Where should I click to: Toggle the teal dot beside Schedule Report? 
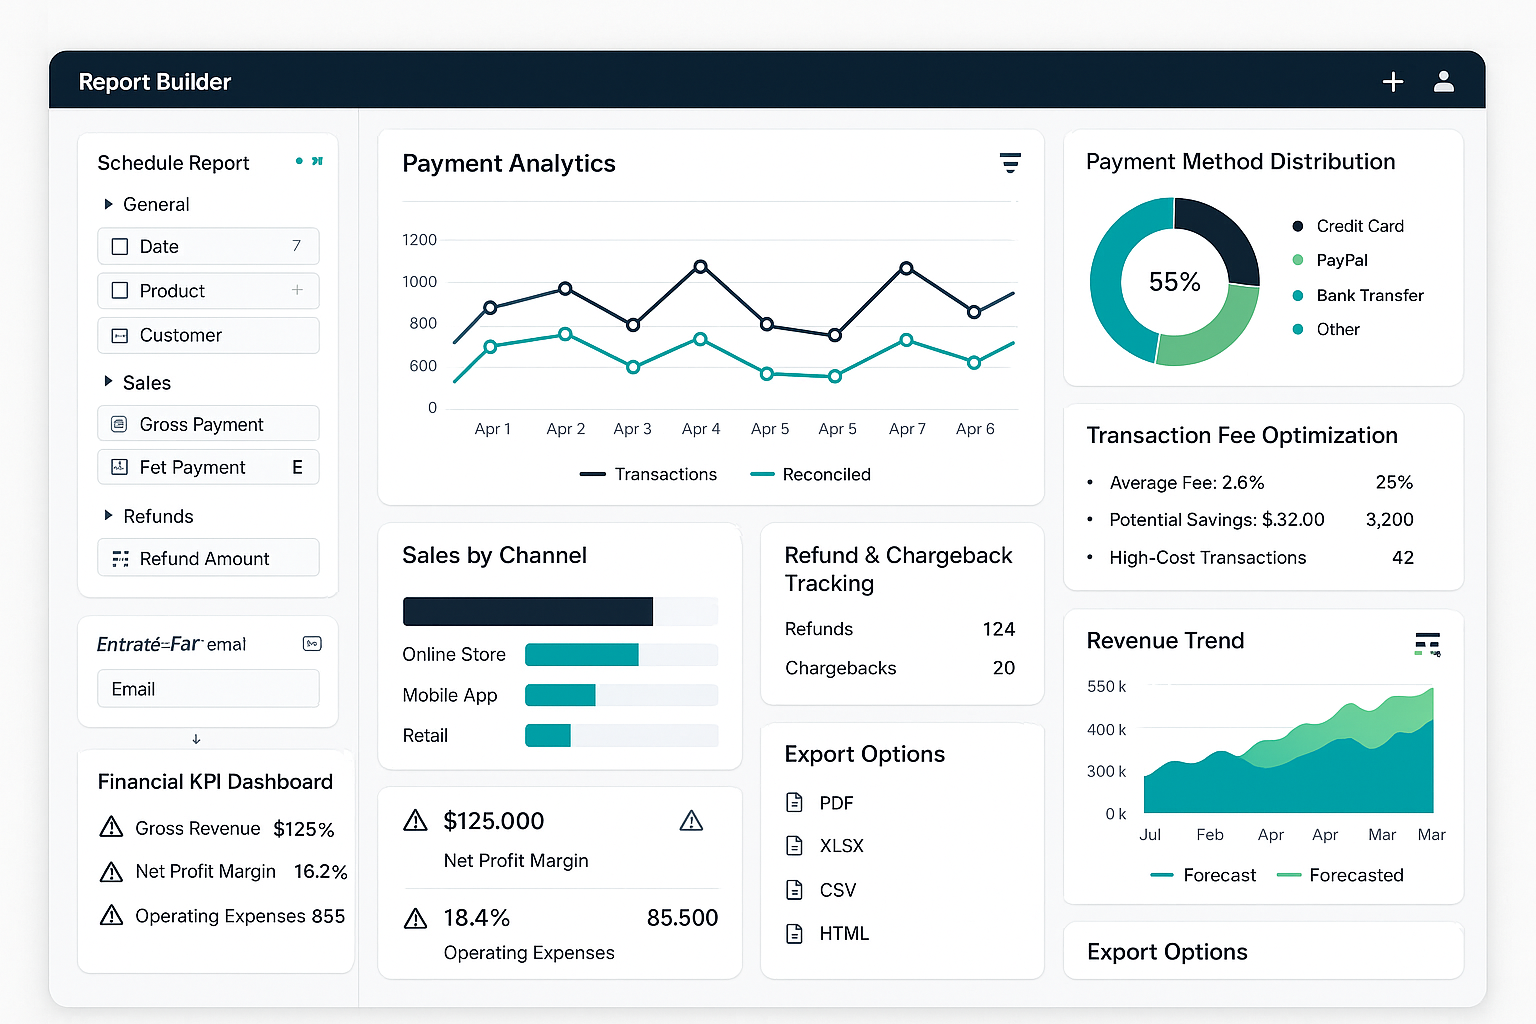(297, 160)
